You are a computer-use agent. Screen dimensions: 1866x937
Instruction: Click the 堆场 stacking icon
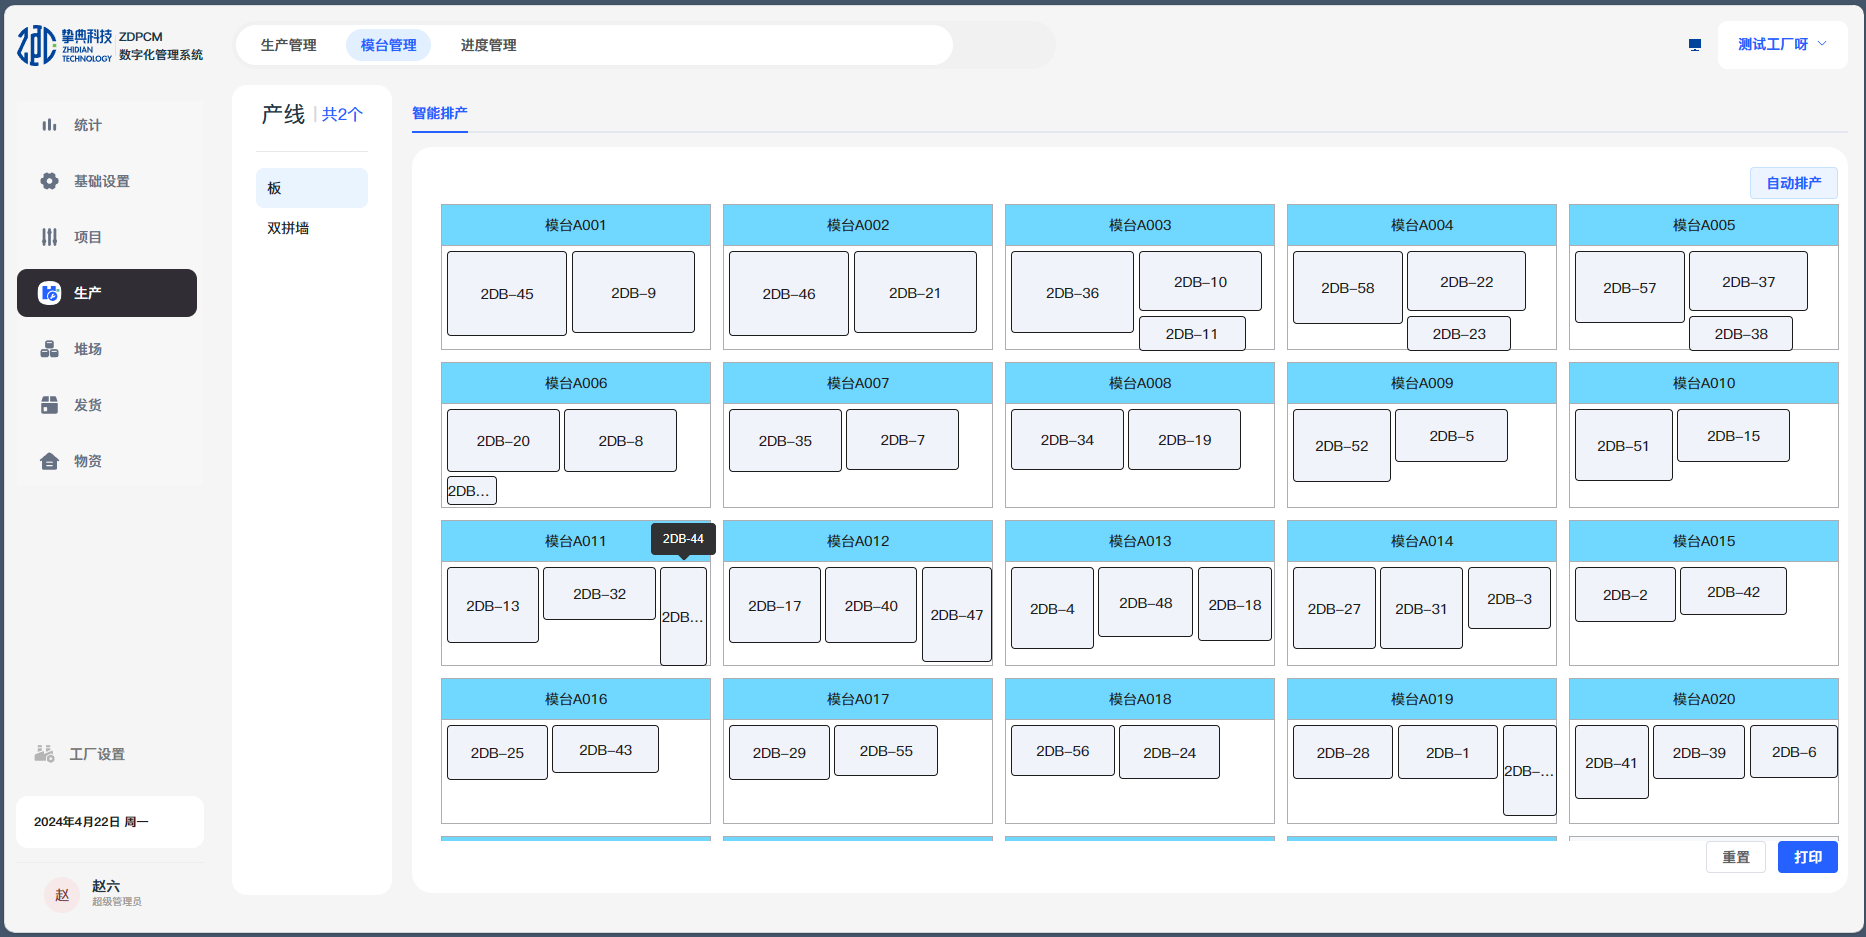[49, 349]
